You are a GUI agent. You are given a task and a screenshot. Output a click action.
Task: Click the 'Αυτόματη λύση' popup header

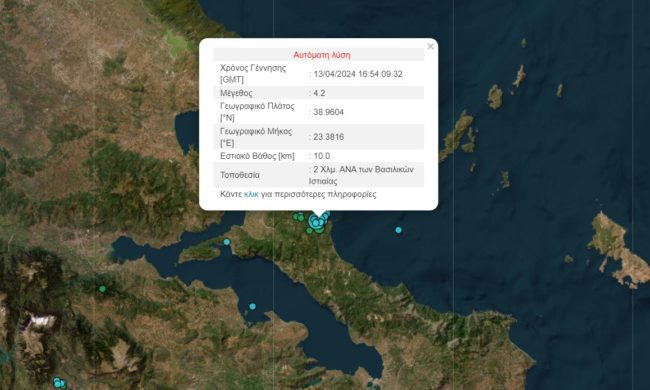coord(322,55)
